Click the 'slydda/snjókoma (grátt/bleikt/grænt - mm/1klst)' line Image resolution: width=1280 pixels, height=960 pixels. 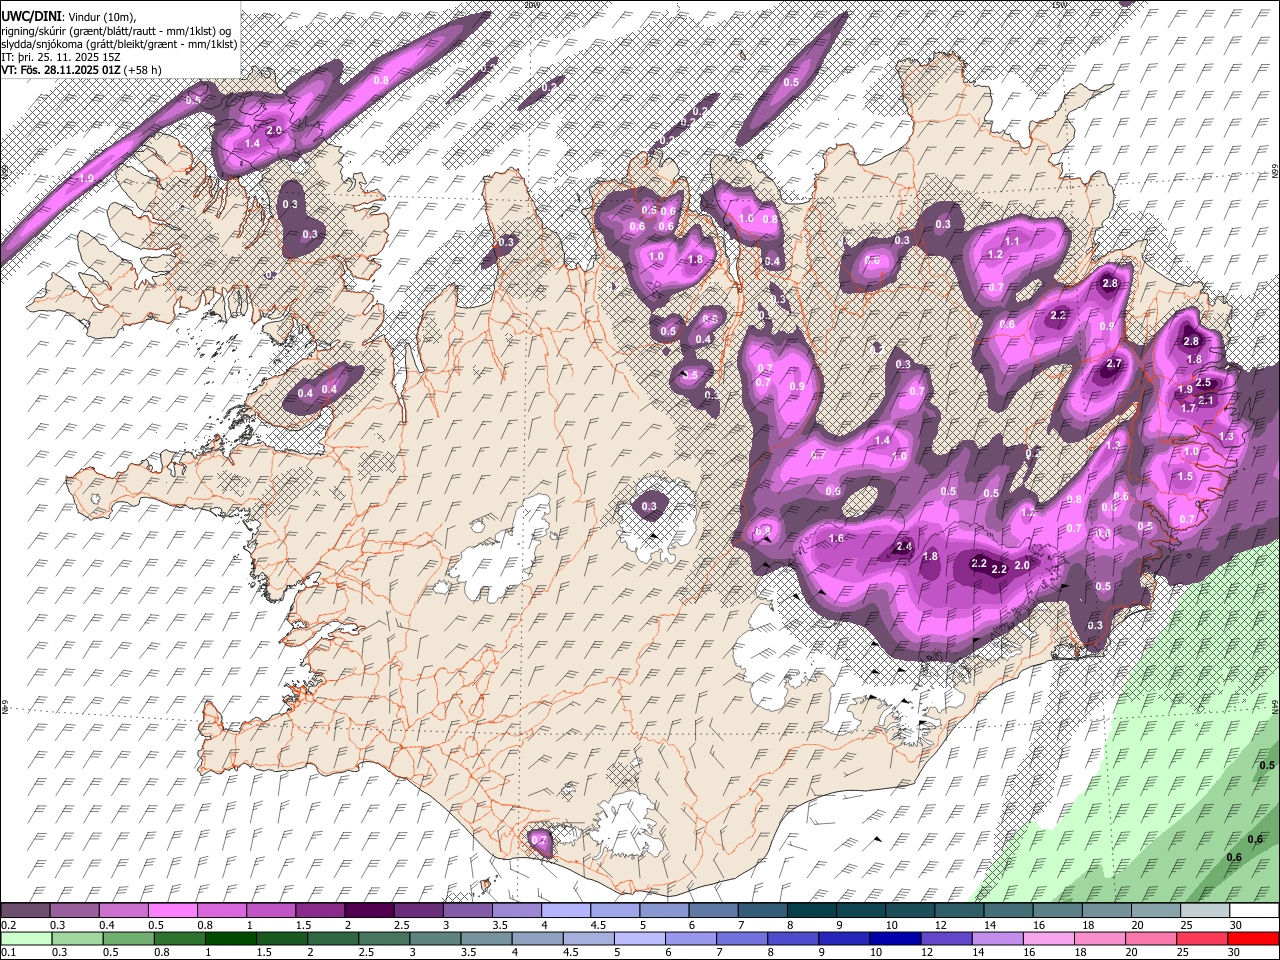[x=119, y=44]
